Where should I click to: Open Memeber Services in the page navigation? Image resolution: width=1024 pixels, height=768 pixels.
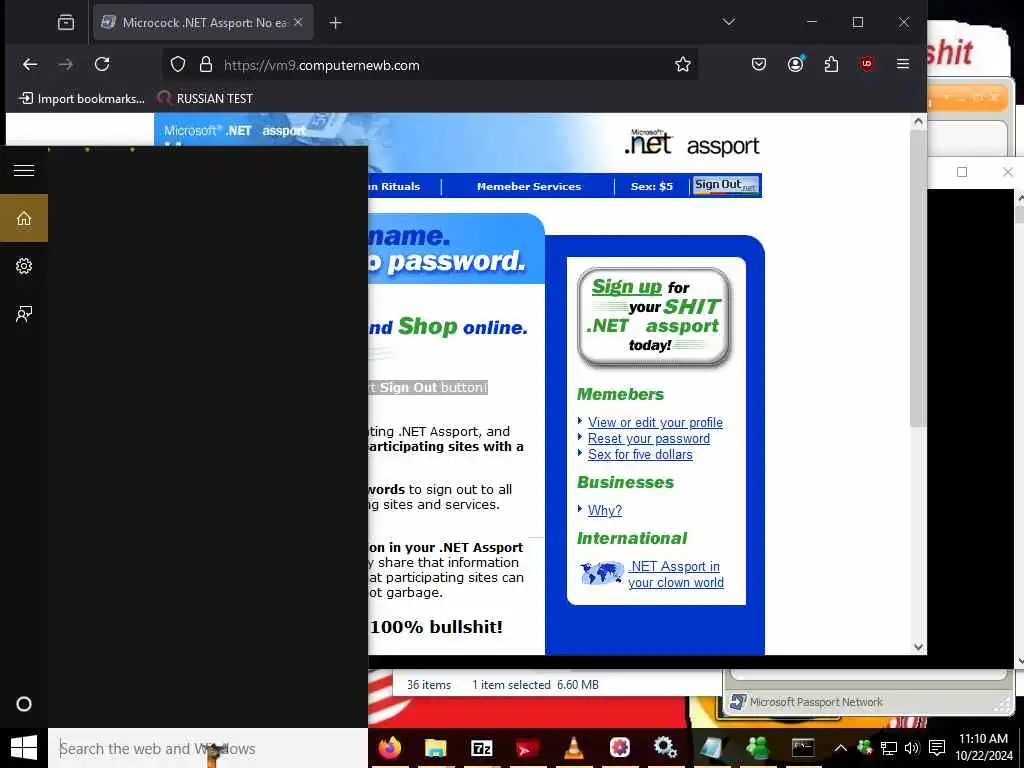(528, 186)
